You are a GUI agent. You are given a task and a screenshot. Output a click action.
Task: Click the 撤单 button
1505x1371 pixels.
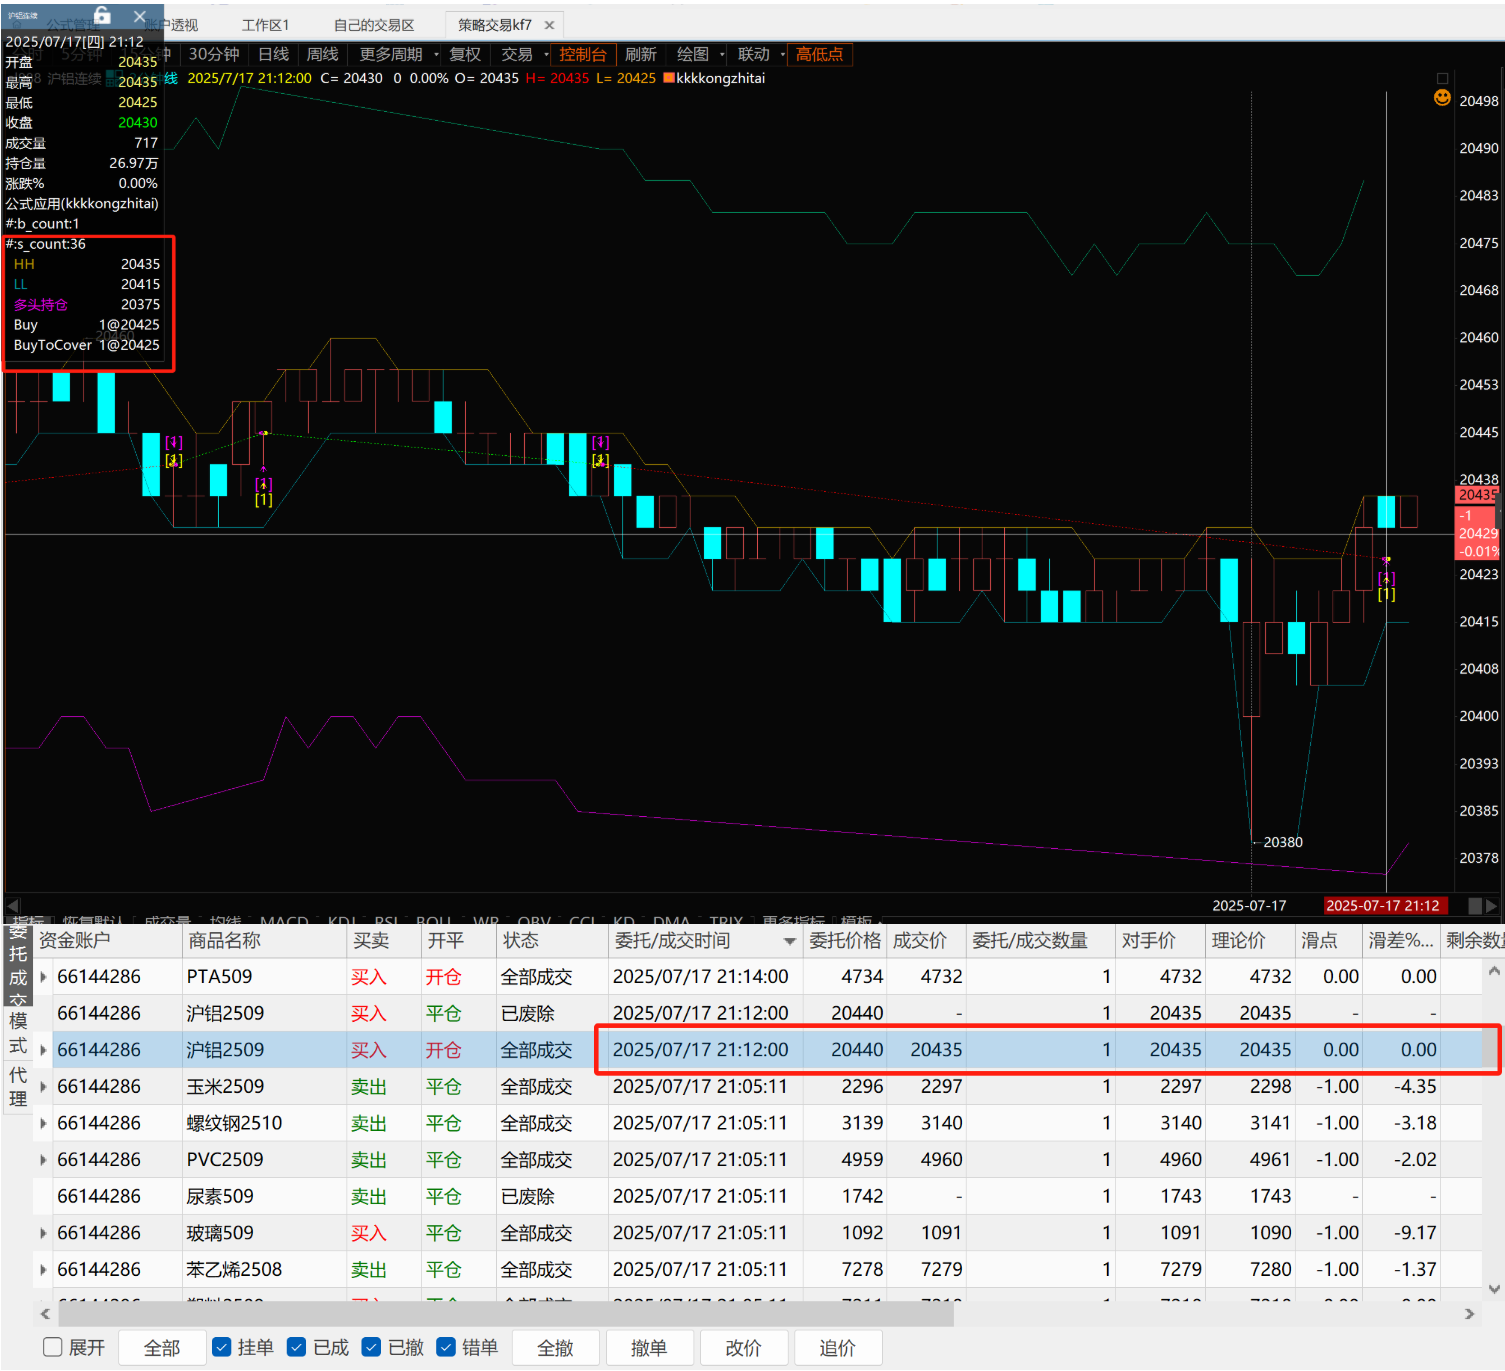coord(649,1348)
